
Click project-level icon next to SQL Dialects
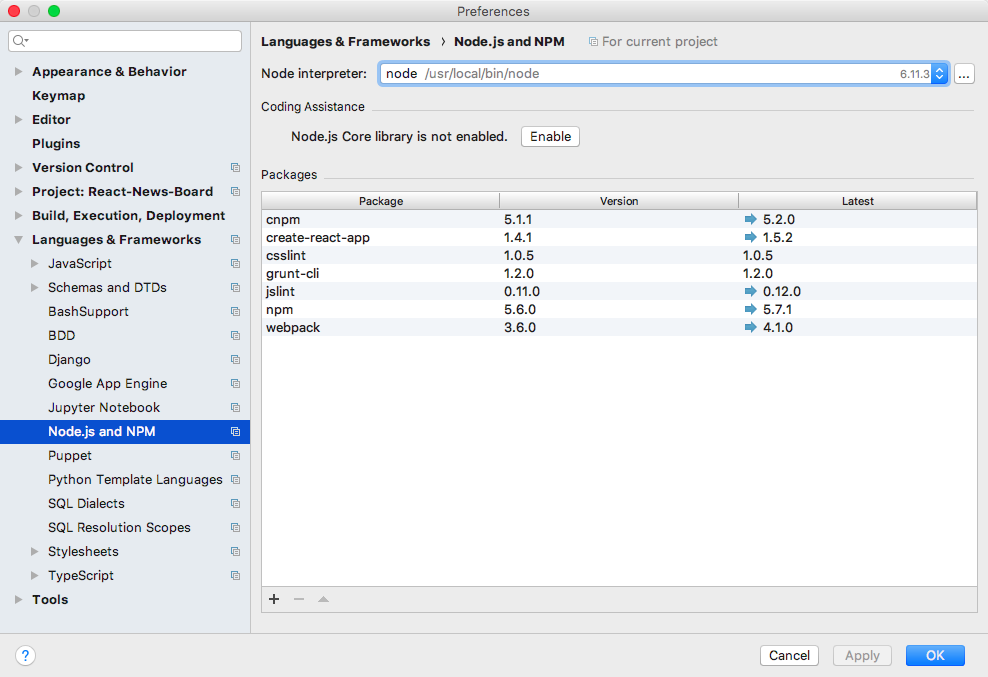[235, 504]
